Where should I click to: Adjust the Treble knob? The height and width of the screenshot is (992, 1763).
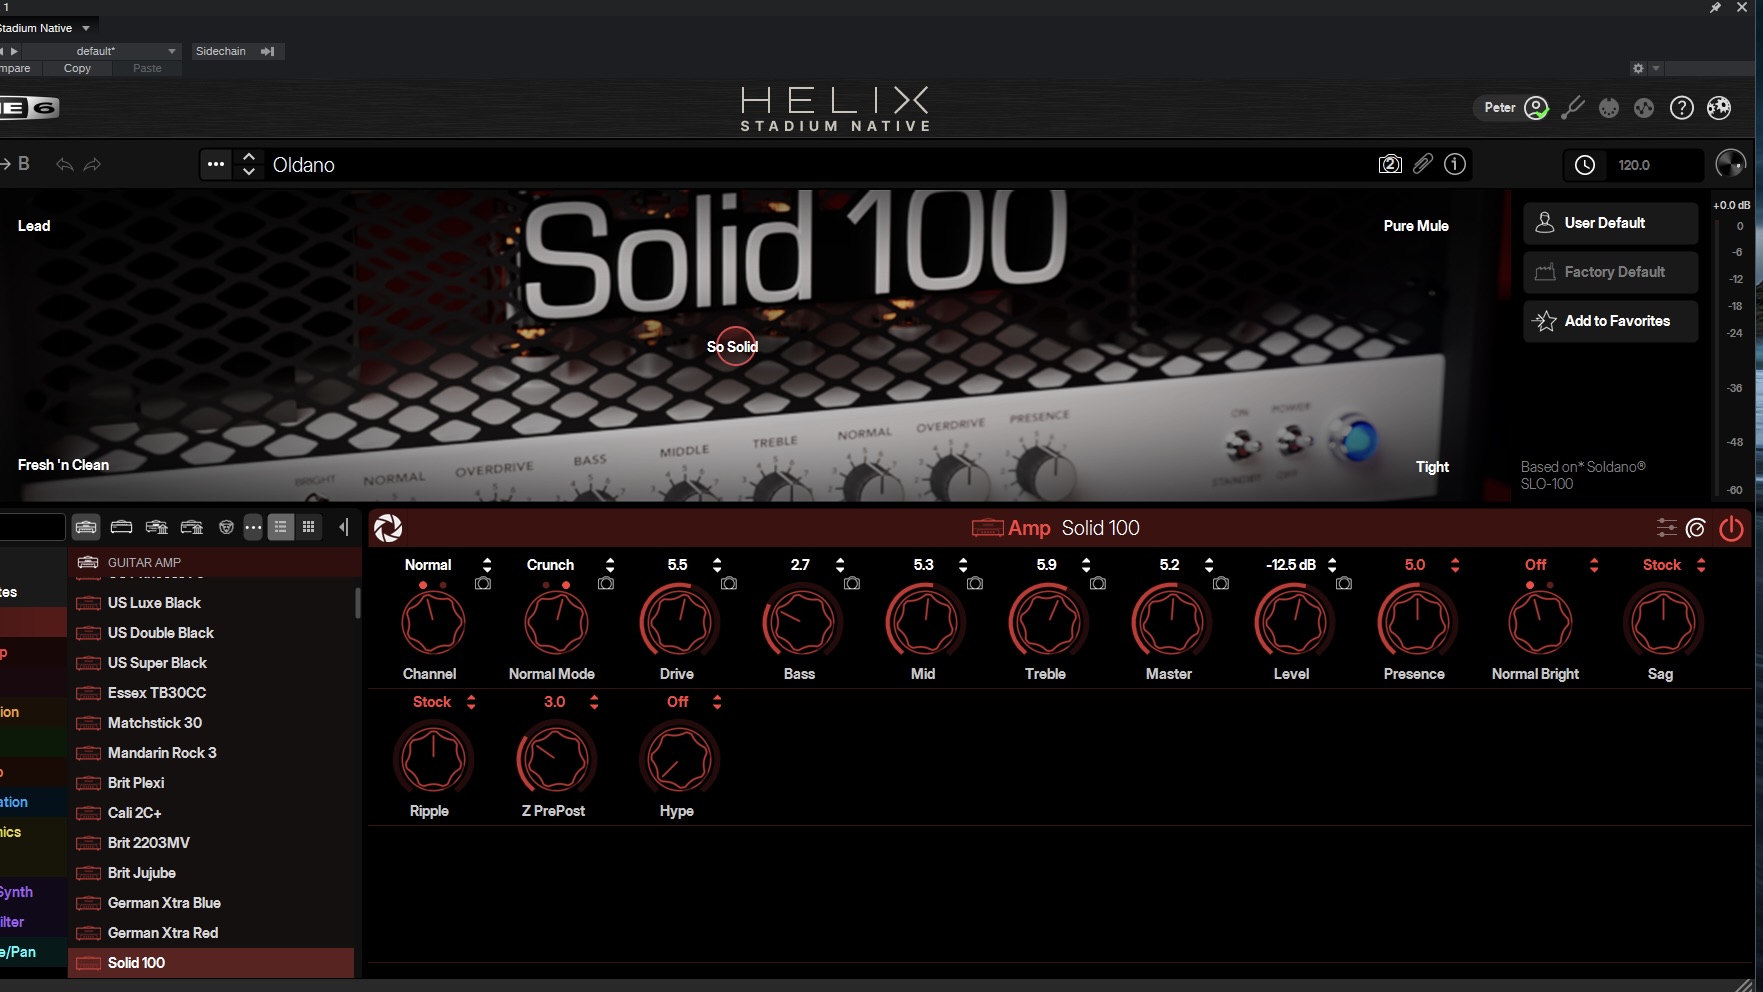click(1048, 622)
